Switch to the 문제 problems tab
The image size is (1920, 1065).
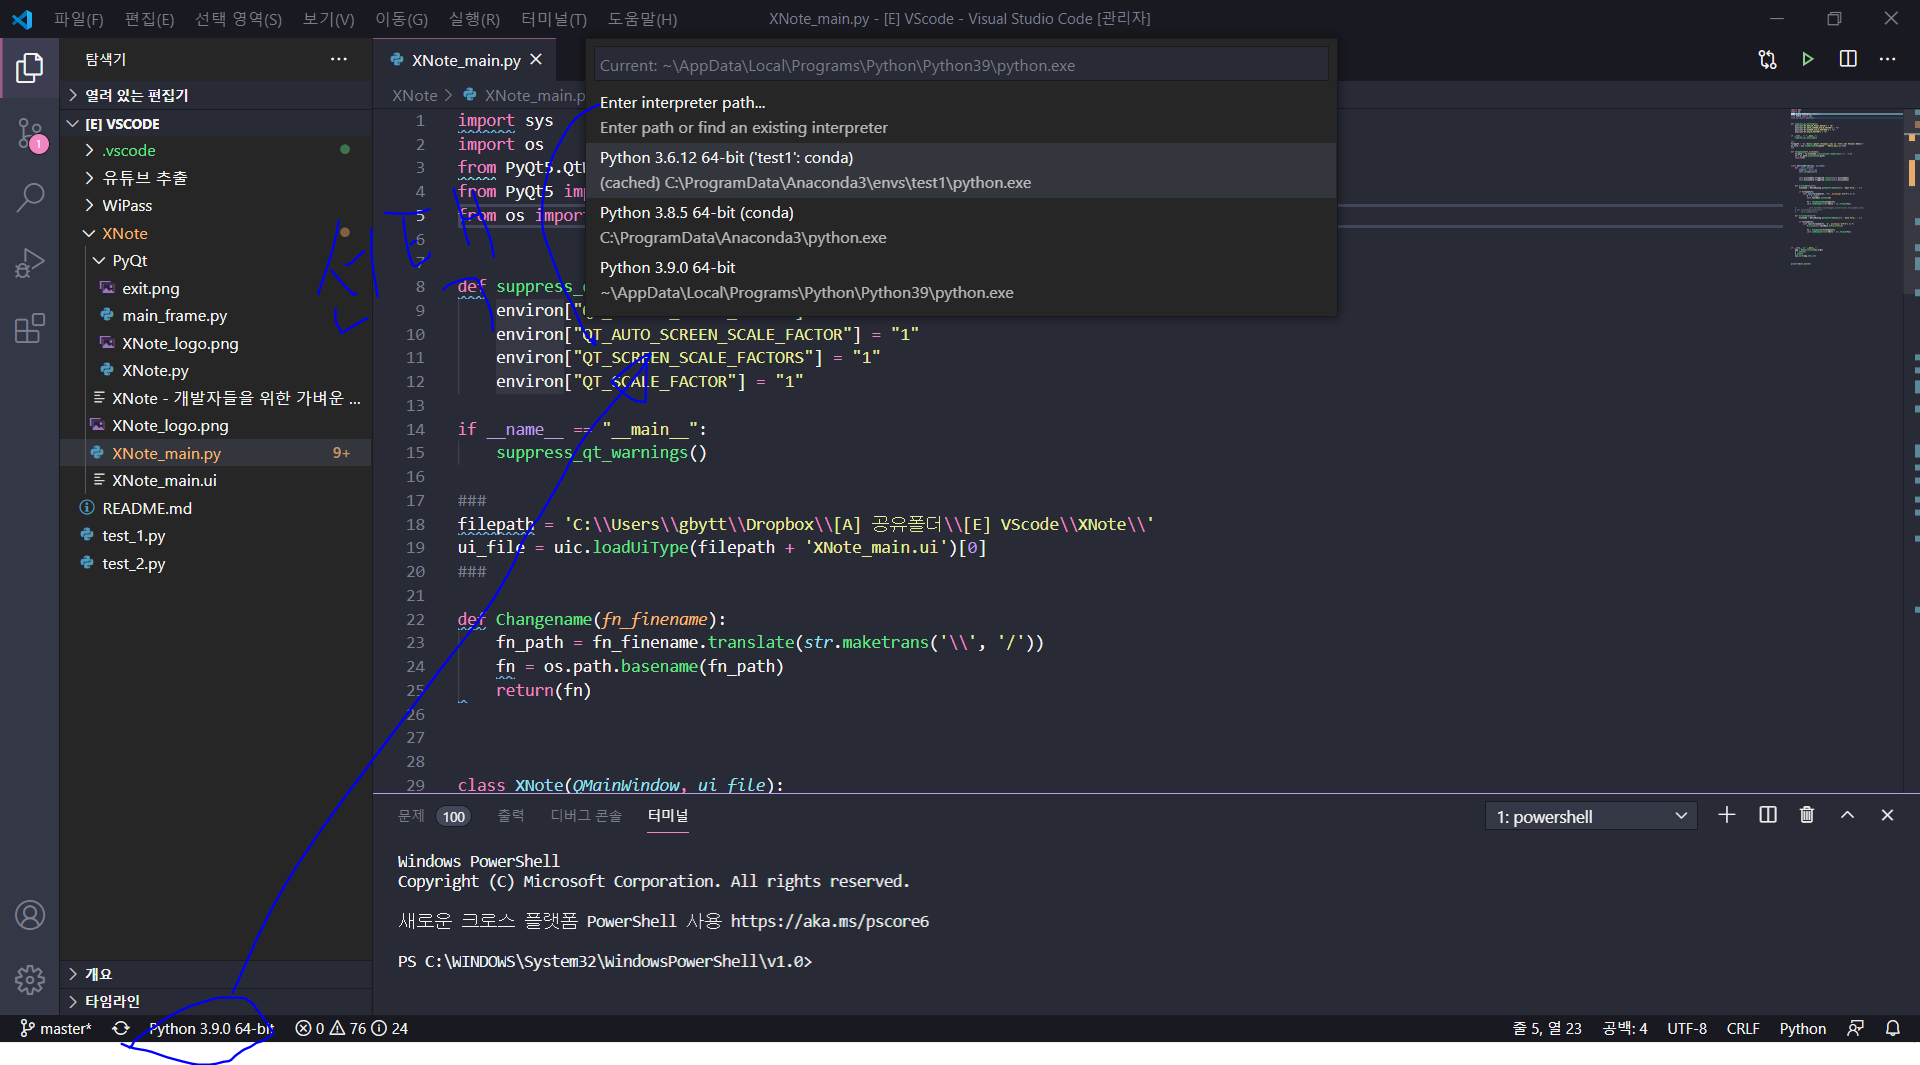pos(411,816)
